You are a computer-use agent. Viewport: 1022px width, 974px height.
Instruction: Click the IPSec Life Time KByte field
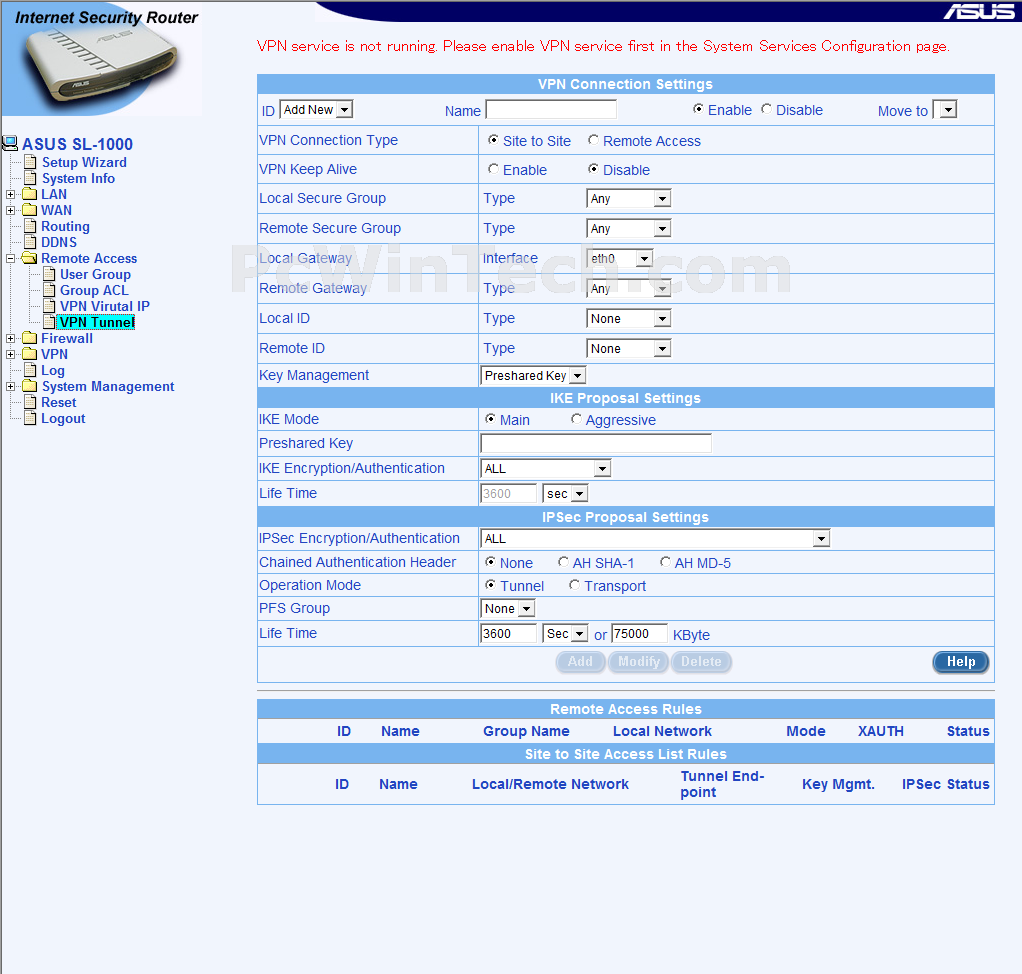click(639, 633)
